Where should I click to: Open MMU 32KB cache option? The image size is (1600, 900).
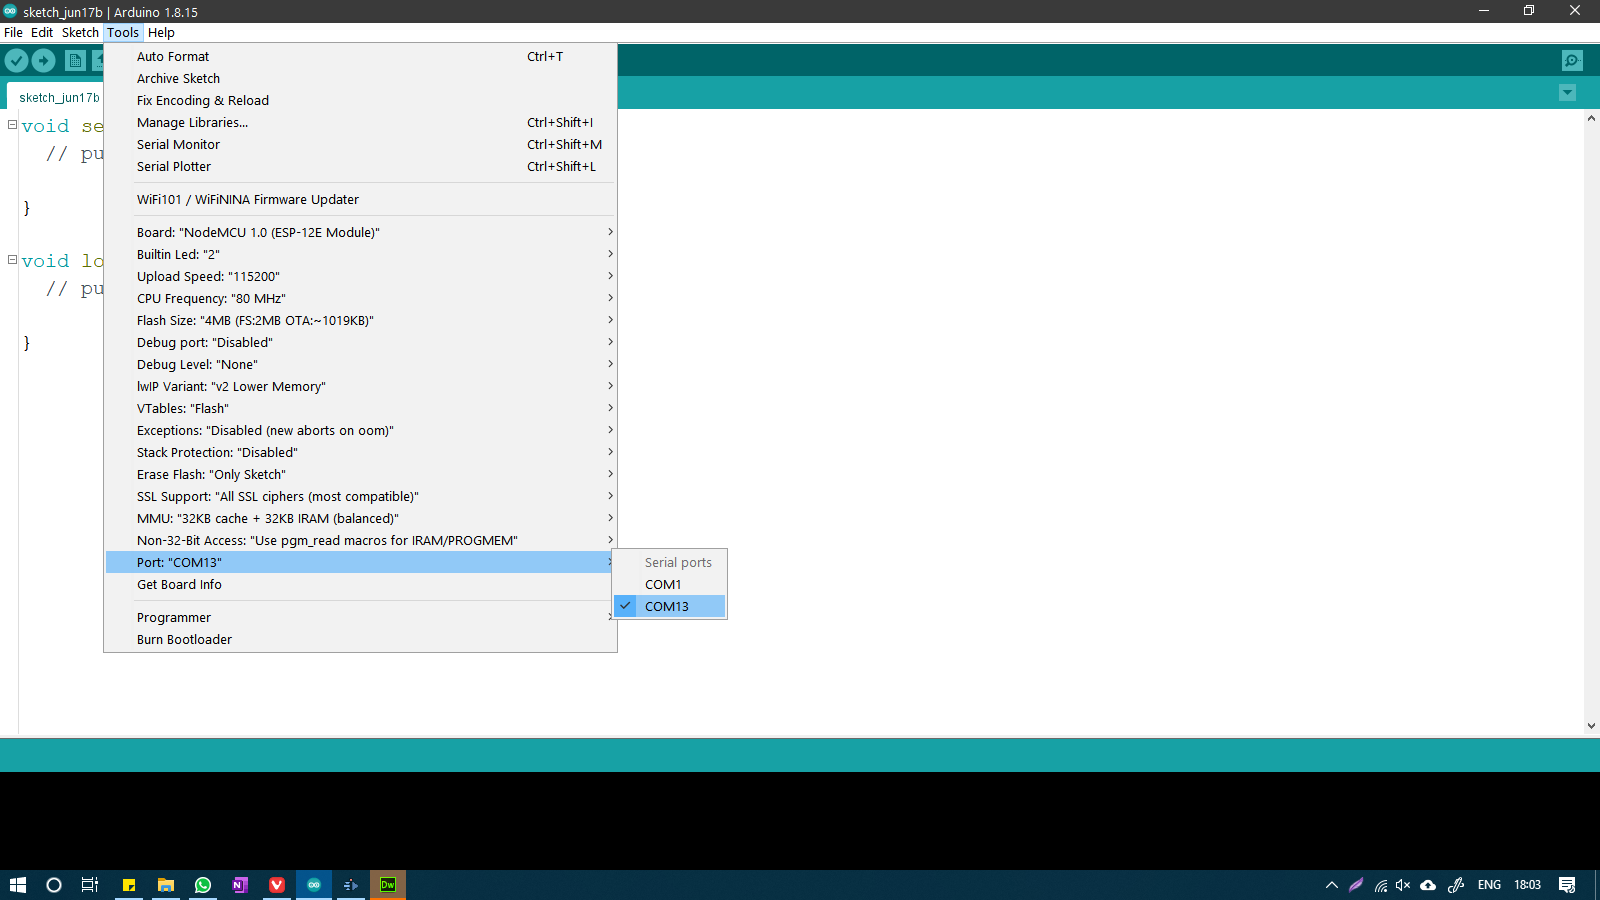pyautogui.click(x=361, y=519)
